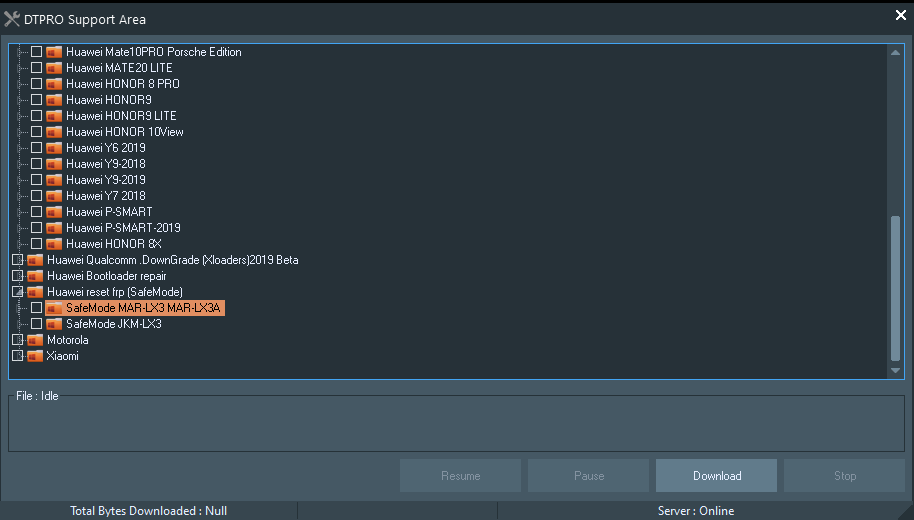The height and width of the screenshot is (520, 914).
Task: Select Huawei HONOR 10View row text
Action: tap(125, 132)
